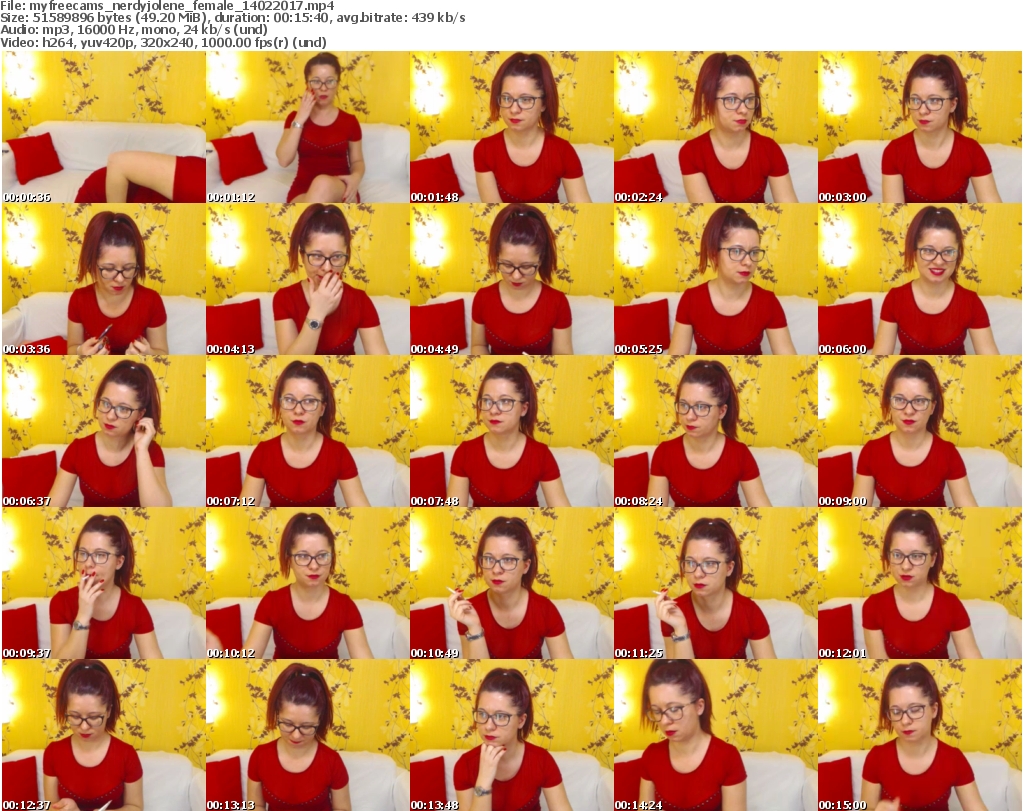
Task: Select the thumbnail frame at 00:08:24
Action: 716,432
